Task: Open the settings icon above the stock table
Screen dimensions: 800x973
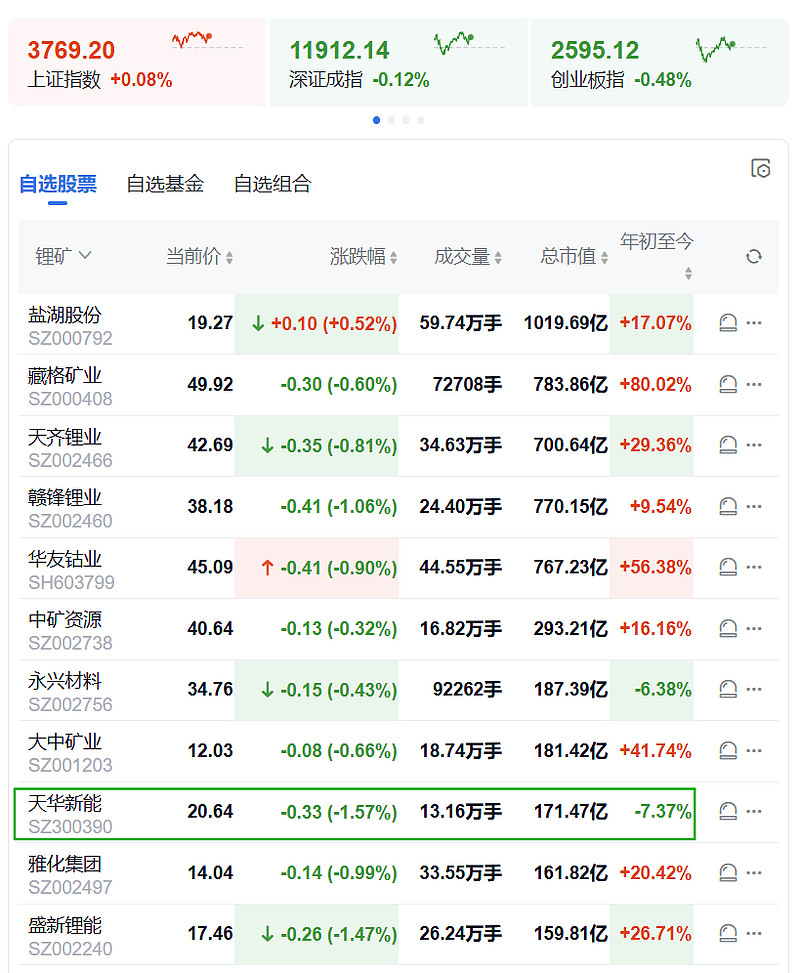Action: (x=760, y=168)
